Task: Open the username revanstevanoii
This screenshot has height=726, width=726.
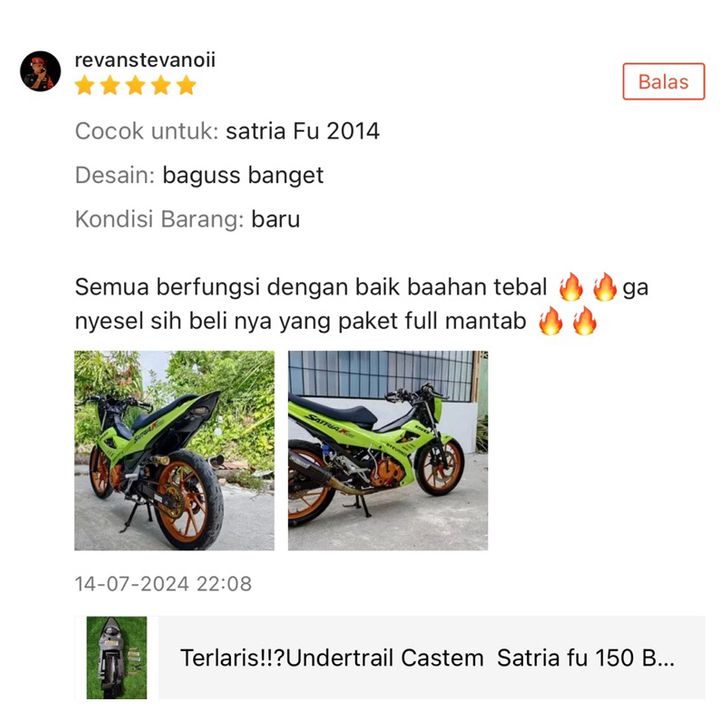Action: 145,60
